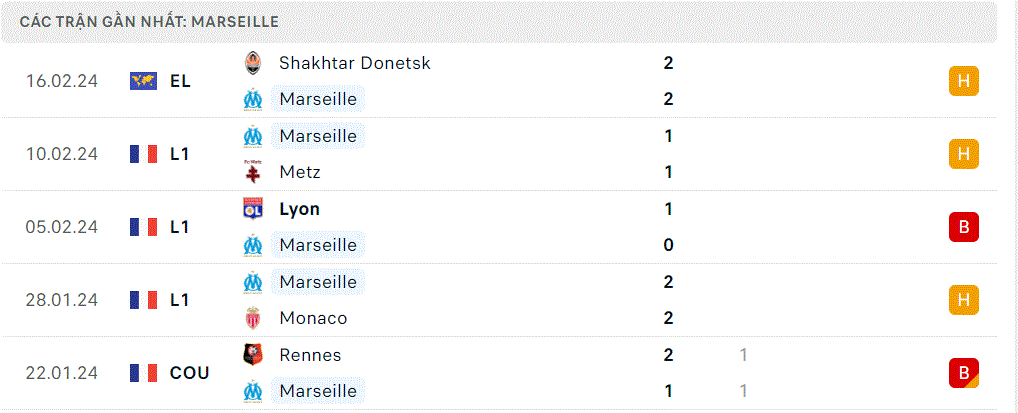Screen dimensions: 1018x413
Task: Click the red B badge for Lyon match
Action: click(x=963, y=227)
